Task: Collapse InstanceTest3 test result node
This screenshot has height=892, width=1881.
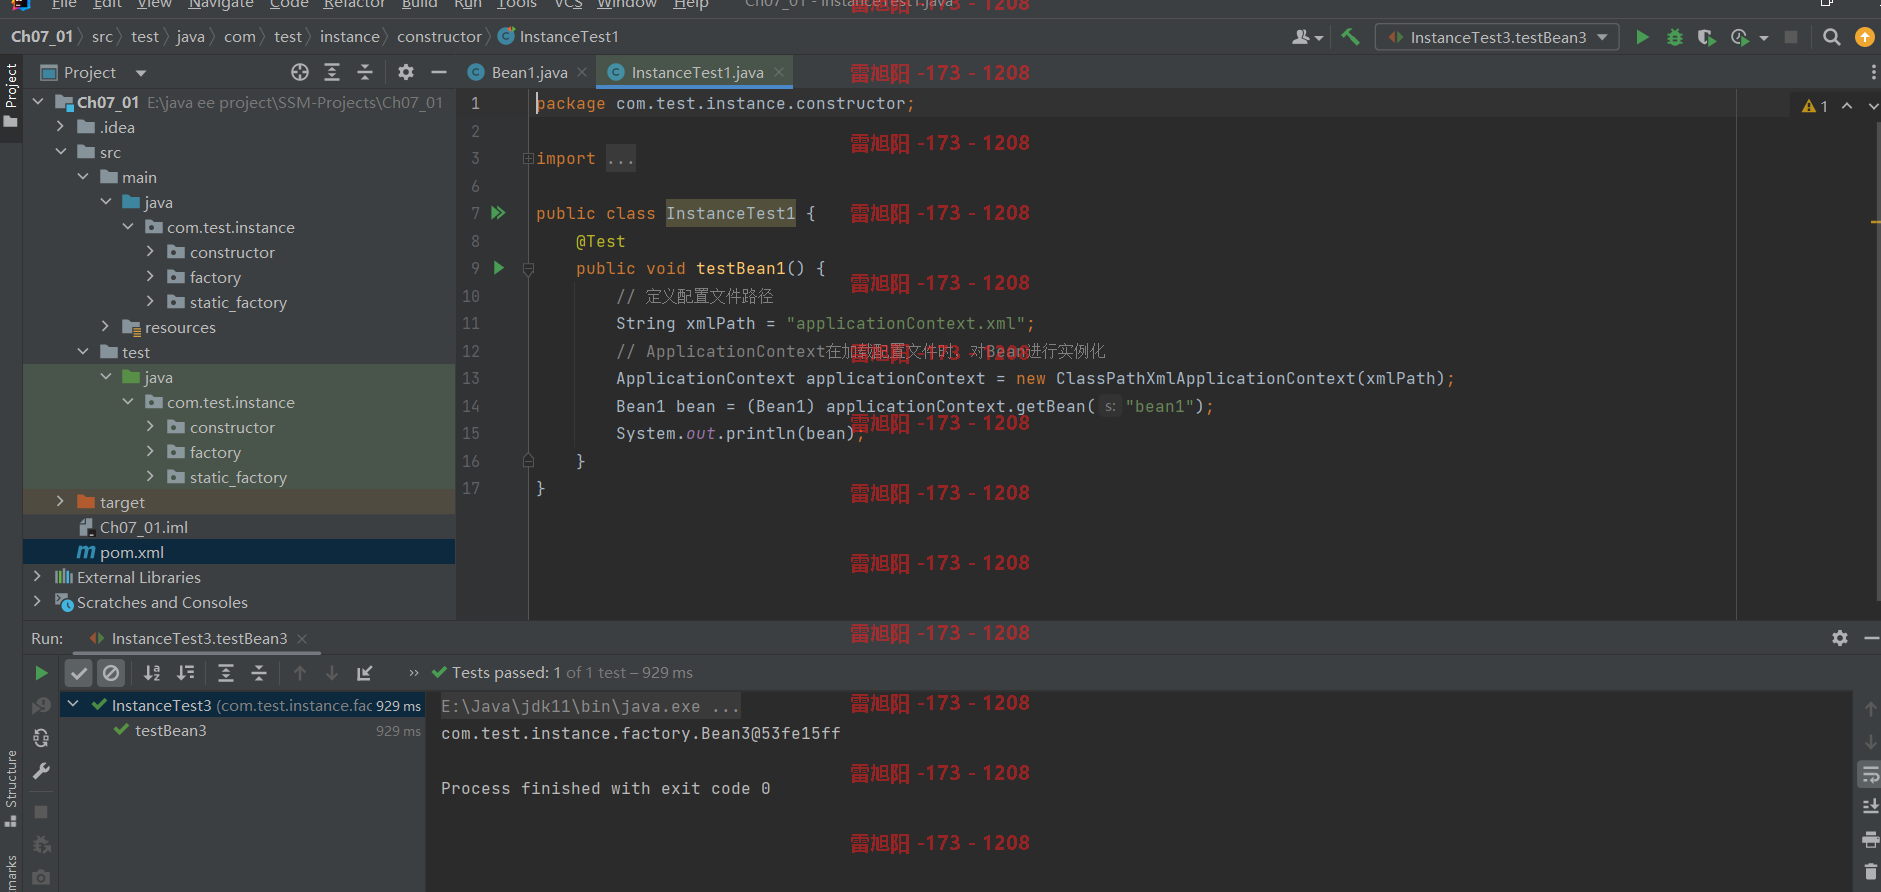Action: (x=73, y=705)
